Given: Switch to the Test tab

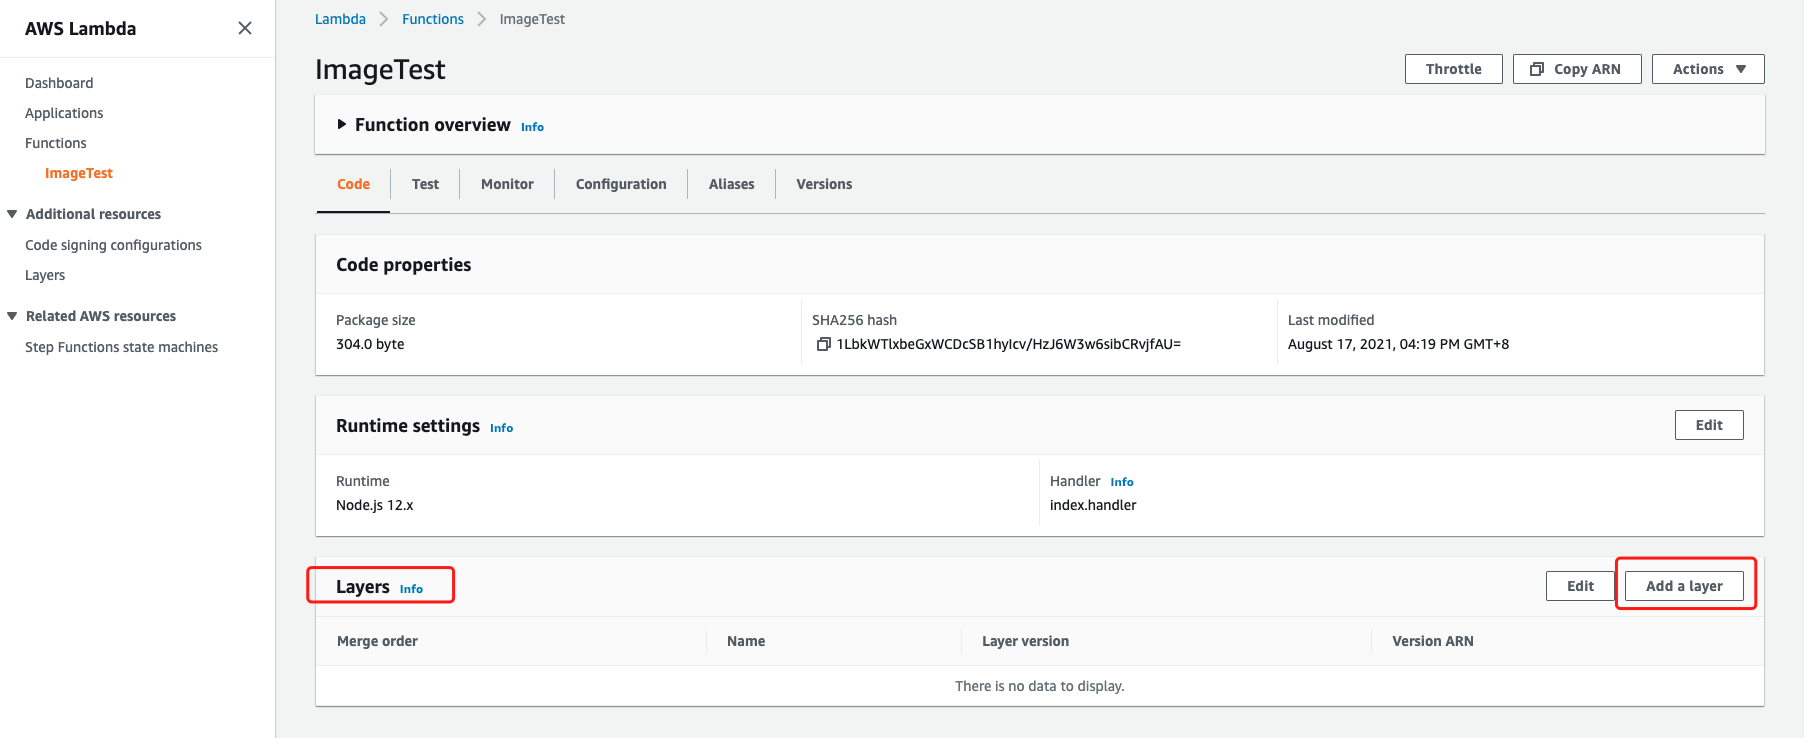Looking at the screenshot, I should pyautogui.click(x=425, y=184).
